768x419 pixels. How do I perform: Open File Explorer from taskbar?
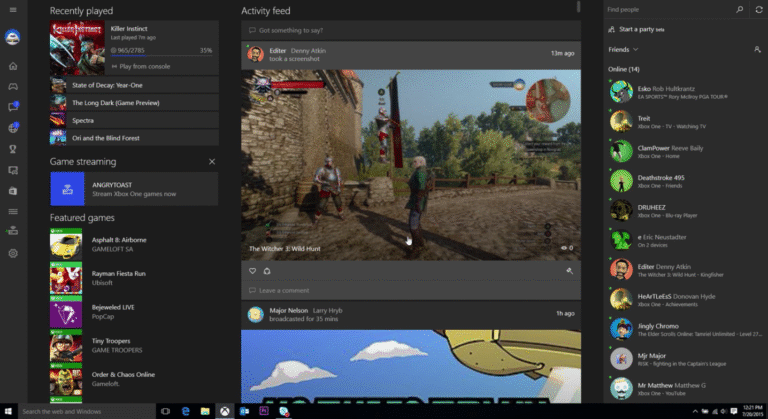coord(205,411)
